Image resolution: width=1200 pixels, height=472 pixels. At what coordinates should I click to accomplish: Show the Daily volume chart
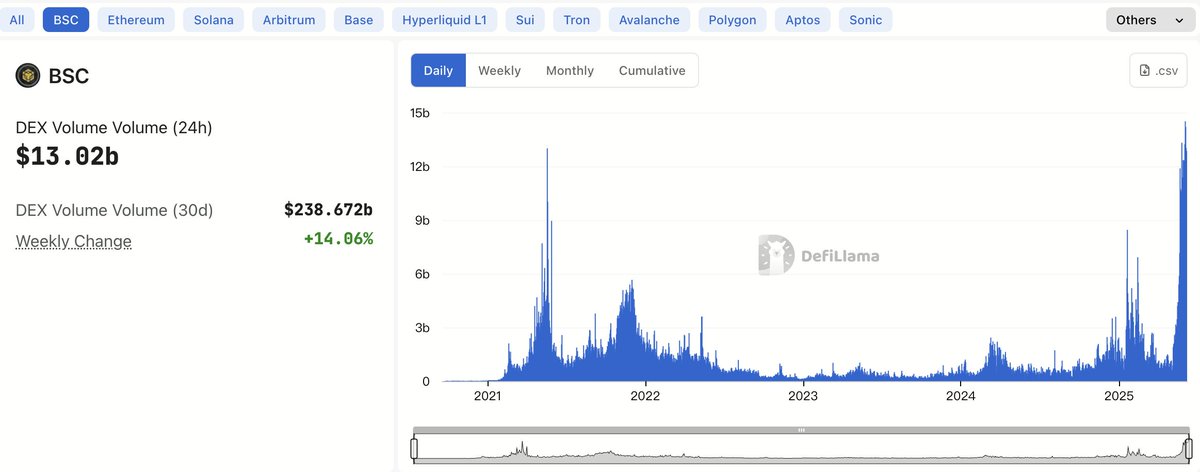point(438,70)
